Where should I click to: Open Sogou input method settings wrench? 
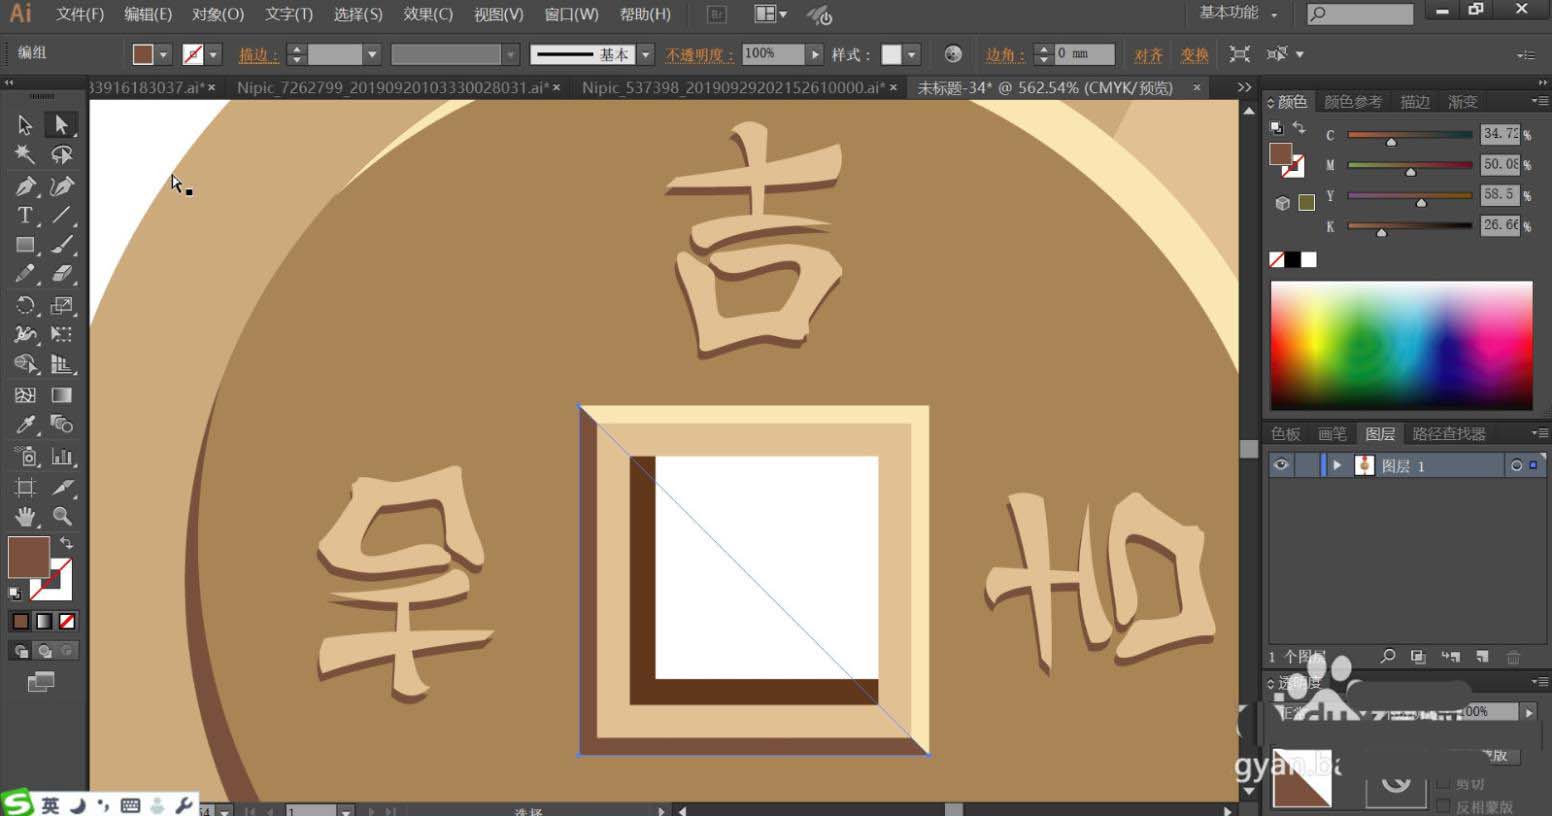183,805
